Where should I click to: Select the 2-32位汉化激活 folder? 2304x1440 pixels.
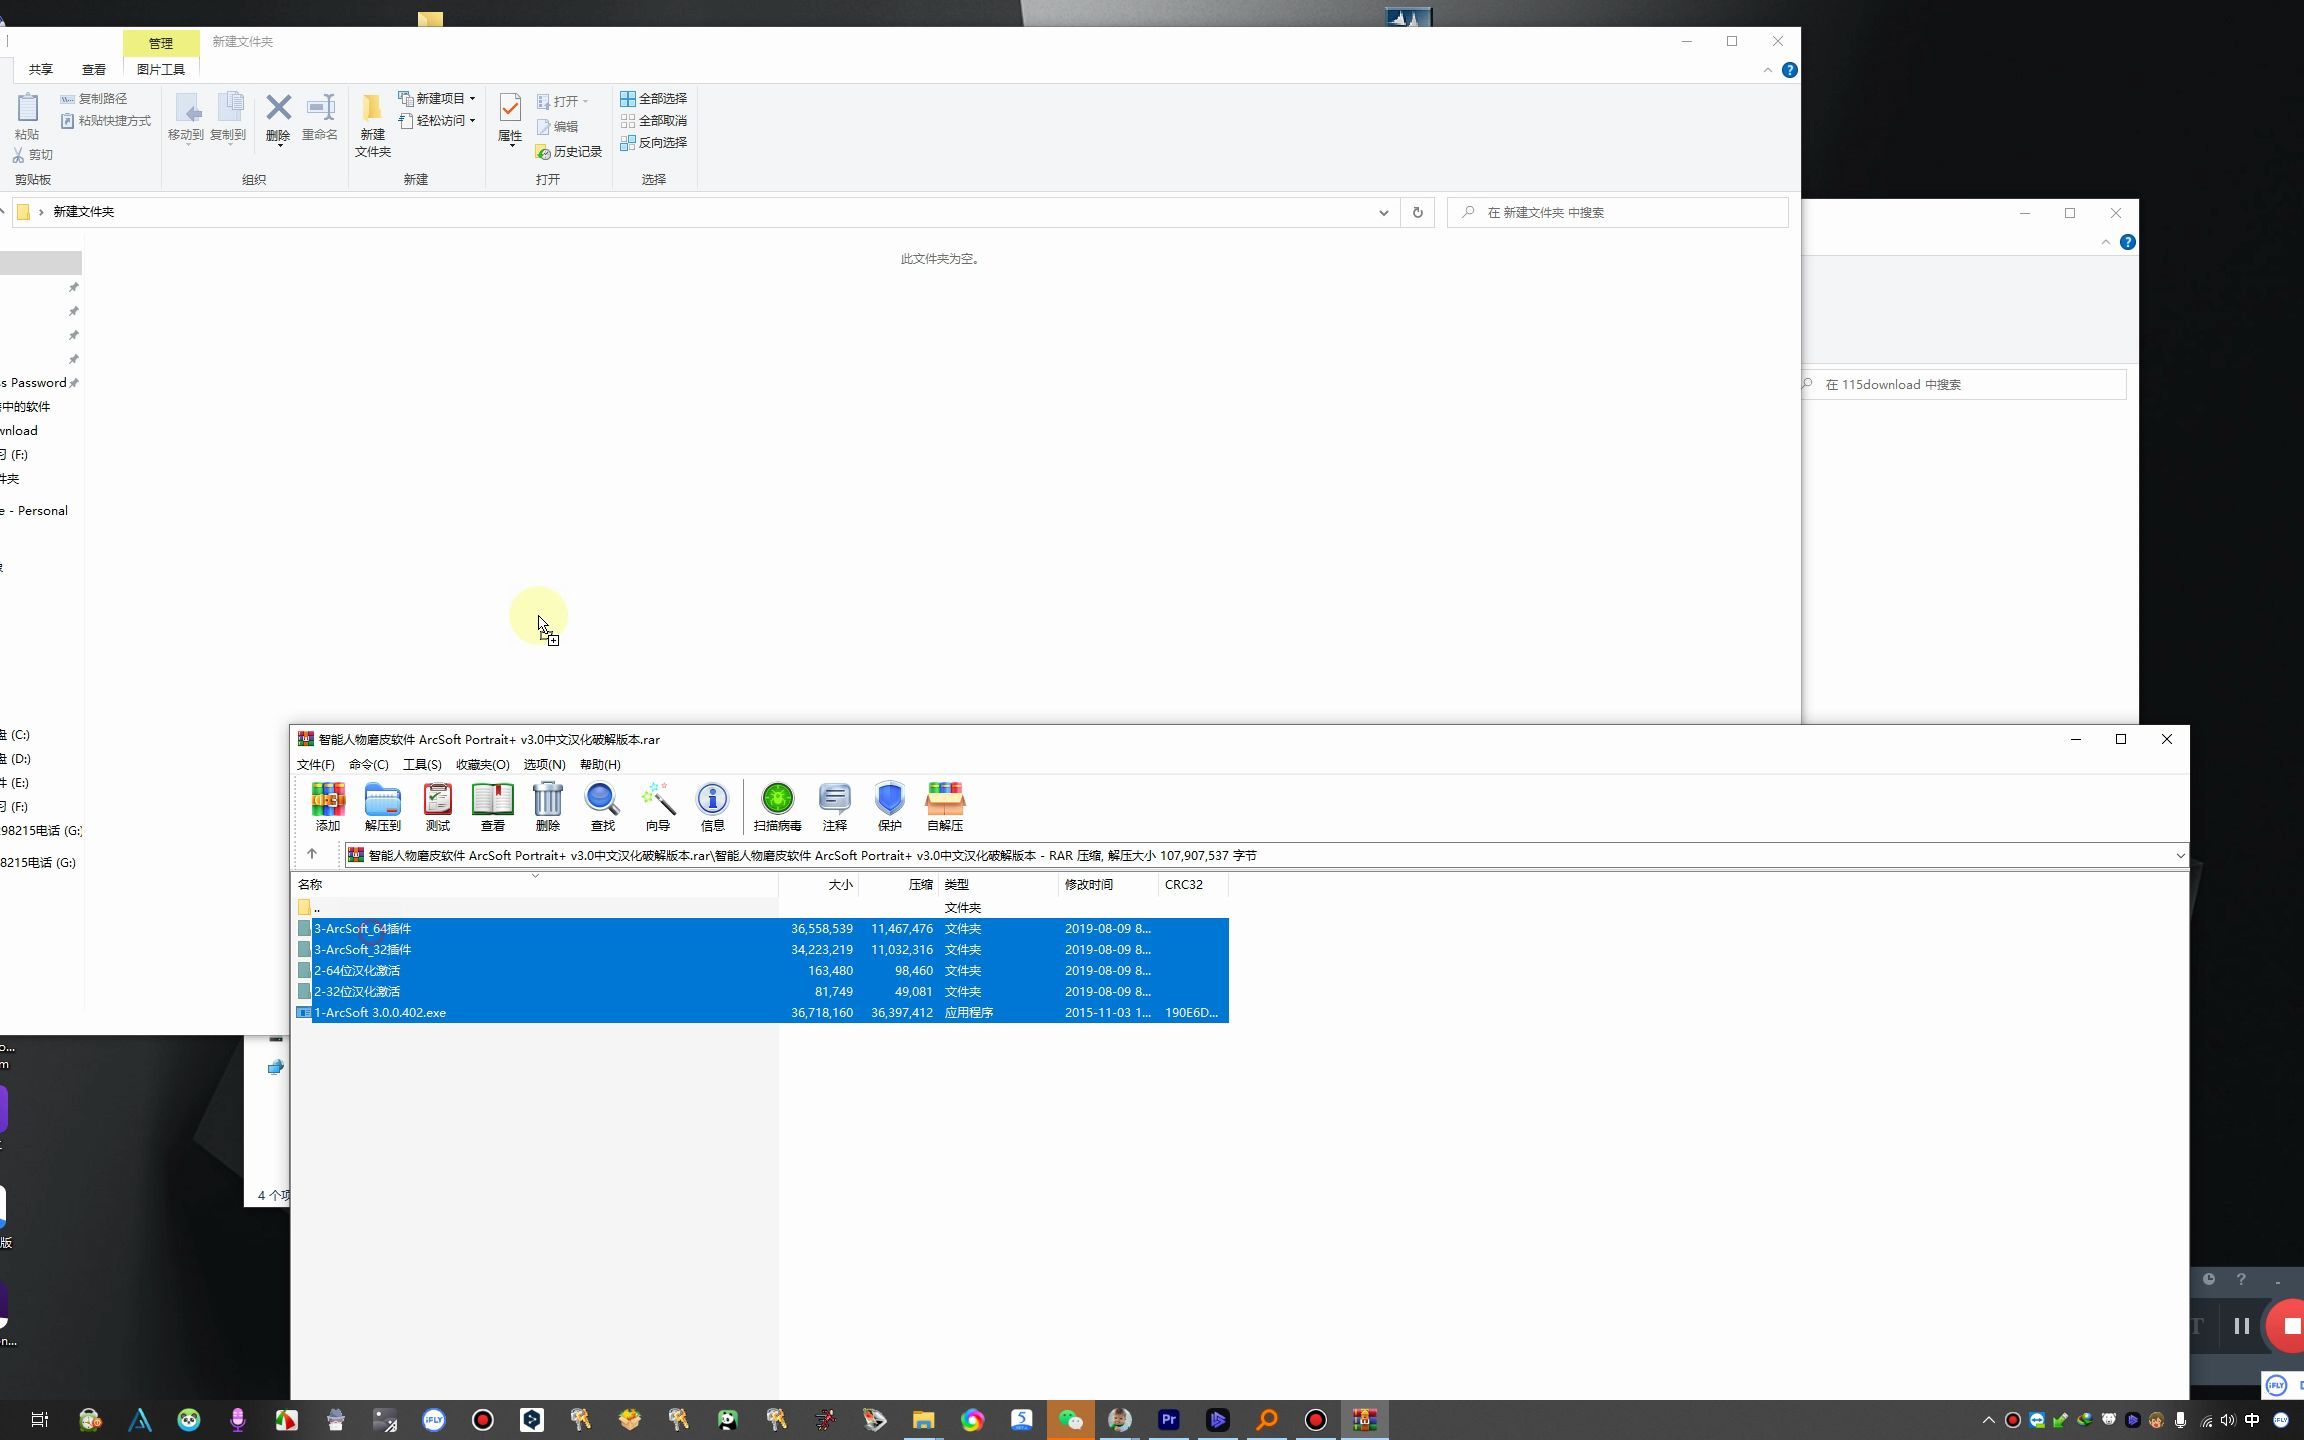357,991
